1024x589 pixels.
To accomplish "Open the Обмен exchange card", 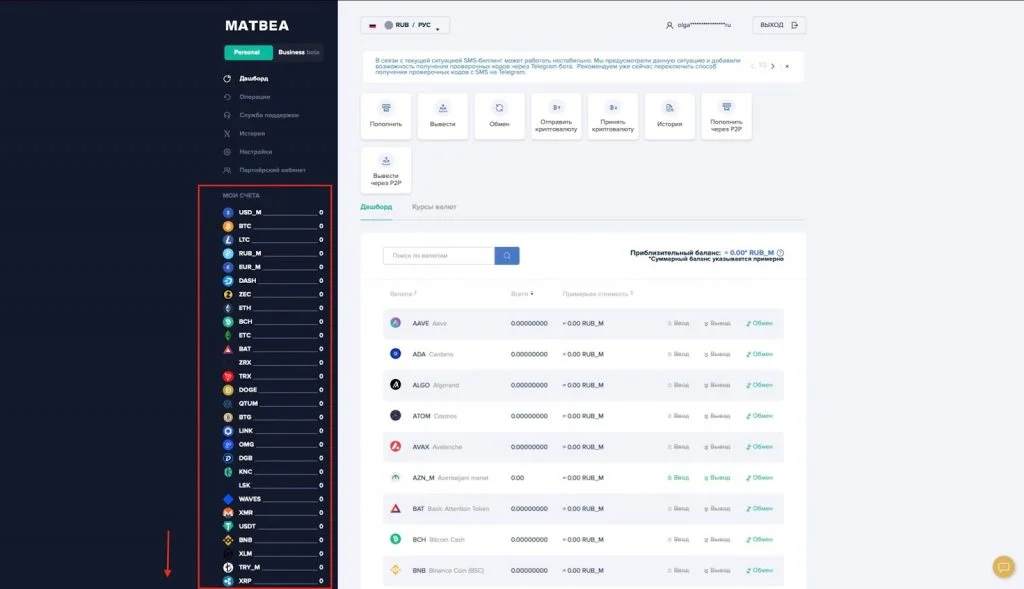I will point(500,116).
